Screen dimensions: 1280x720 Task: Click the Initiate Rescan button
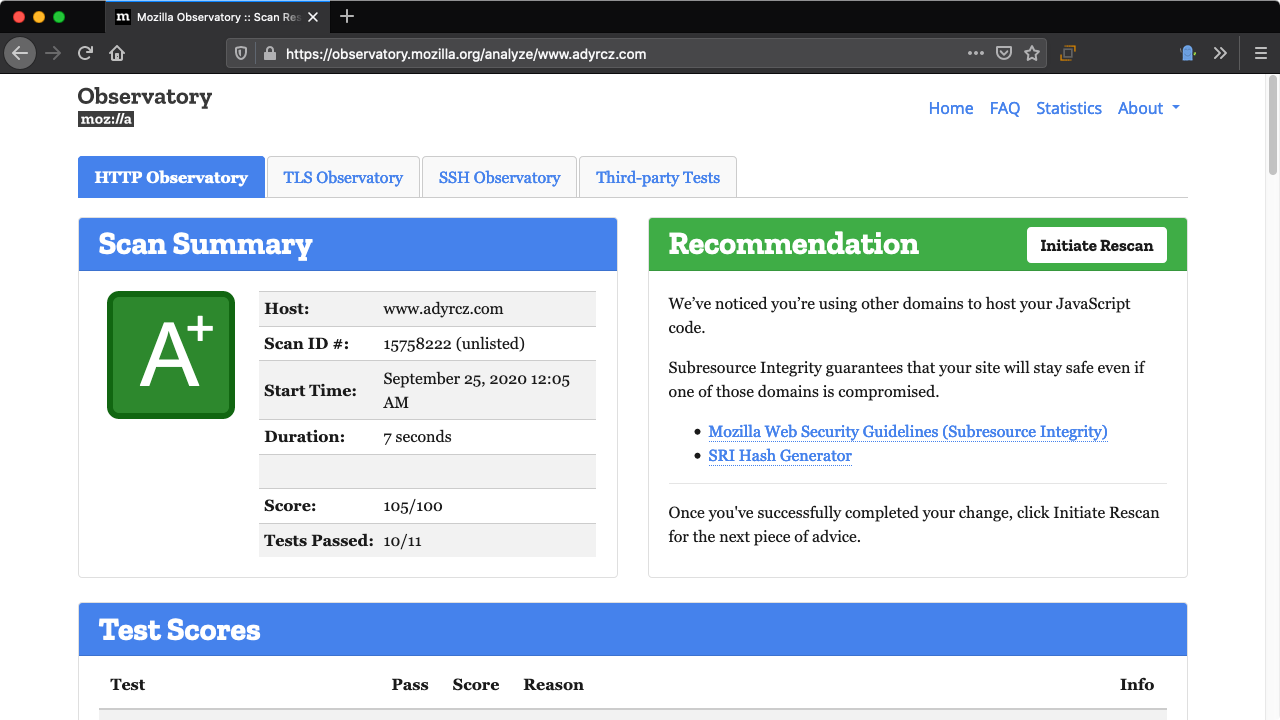click(1096, 244)
